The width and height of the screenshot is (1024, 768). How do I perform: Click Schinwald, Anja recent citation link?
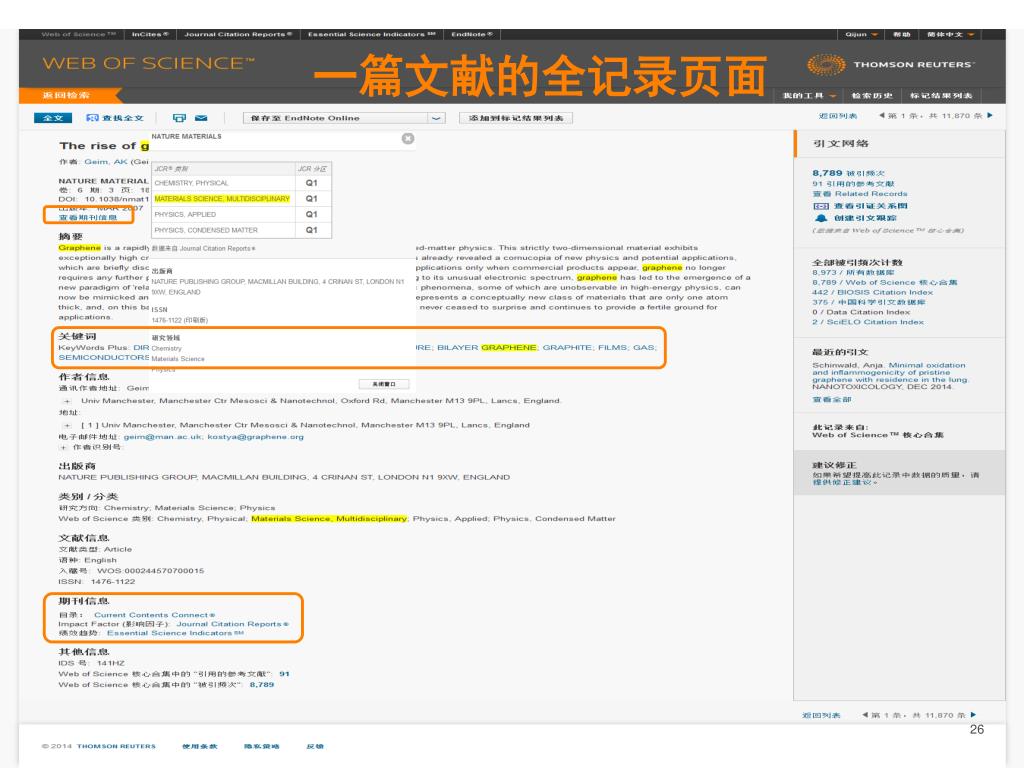point(890,372)
